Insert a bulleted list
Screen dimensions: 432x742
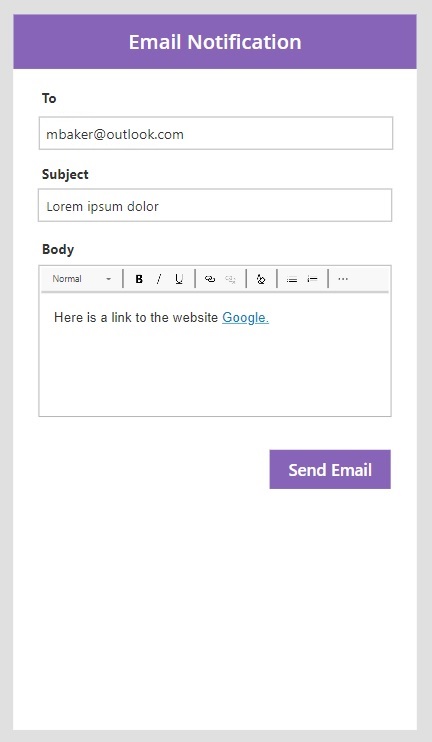[x=292, y=279]
